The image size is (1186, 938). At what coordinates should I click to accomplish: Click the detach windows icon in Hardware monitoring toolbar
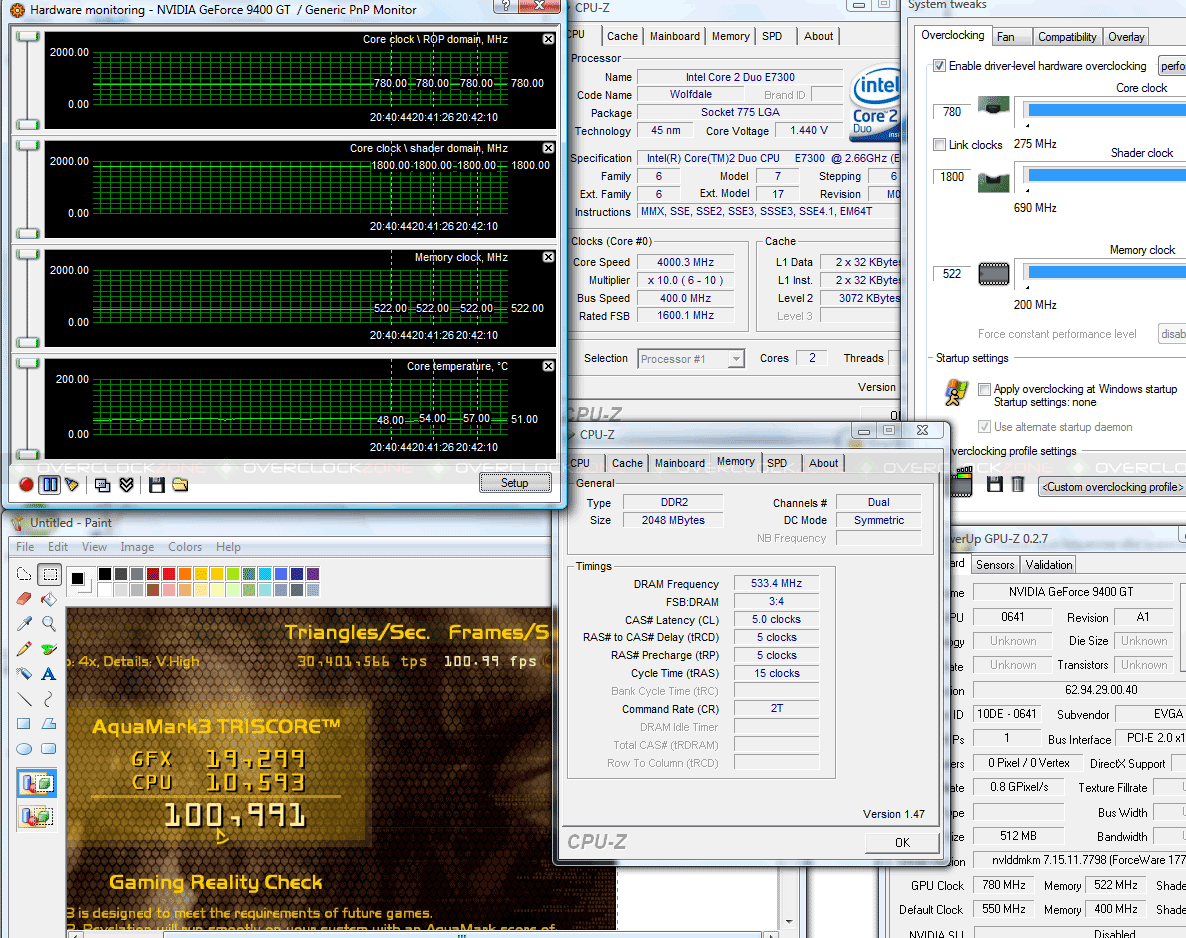click(x=103, y=485)
